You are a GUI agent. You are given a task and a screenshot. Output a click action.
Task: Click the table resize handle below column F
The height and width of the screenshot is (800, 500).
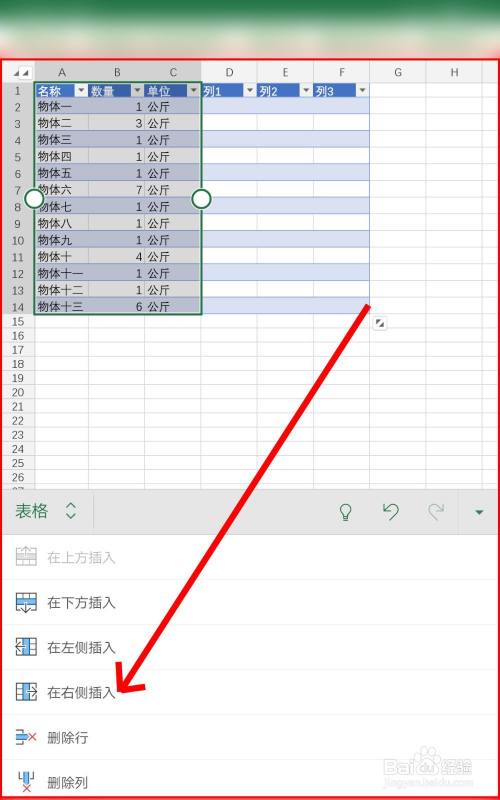(380, 323)
